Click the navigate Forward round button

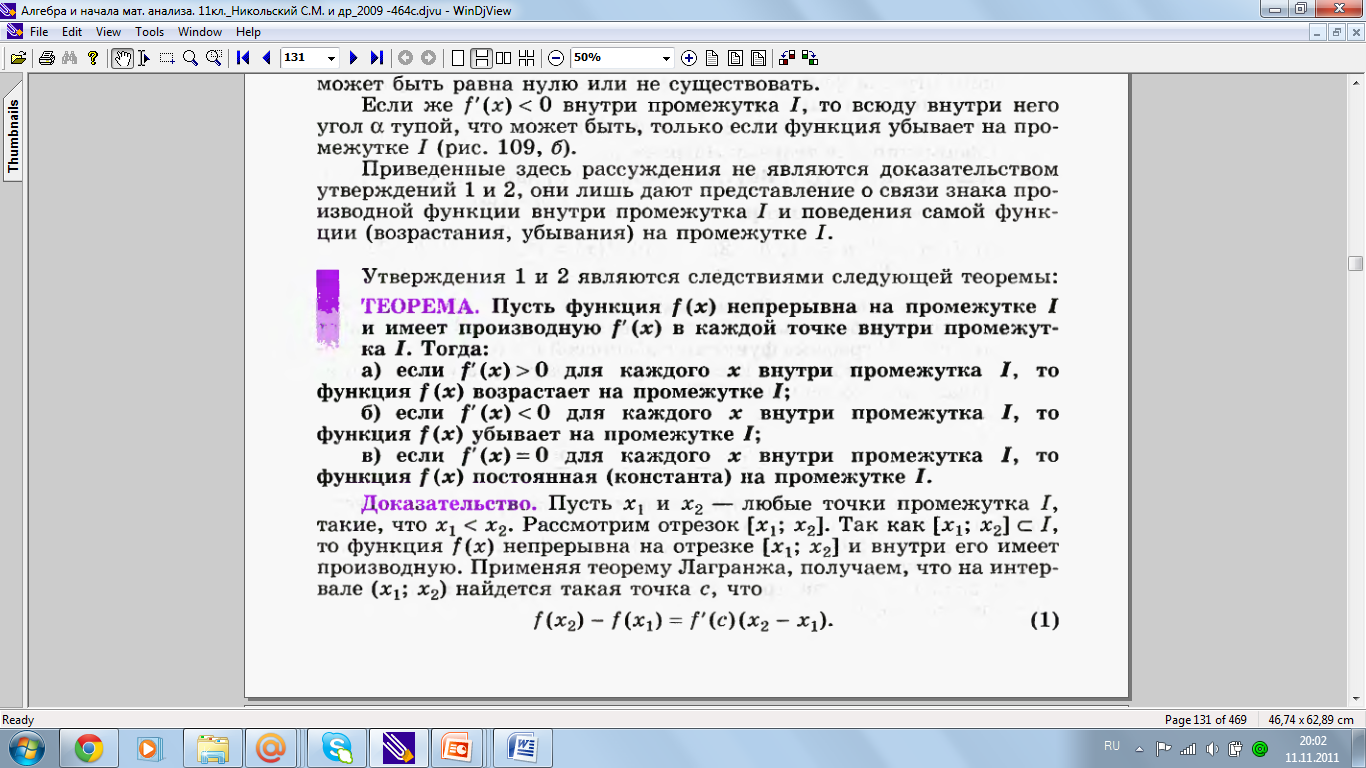(428, 58)
